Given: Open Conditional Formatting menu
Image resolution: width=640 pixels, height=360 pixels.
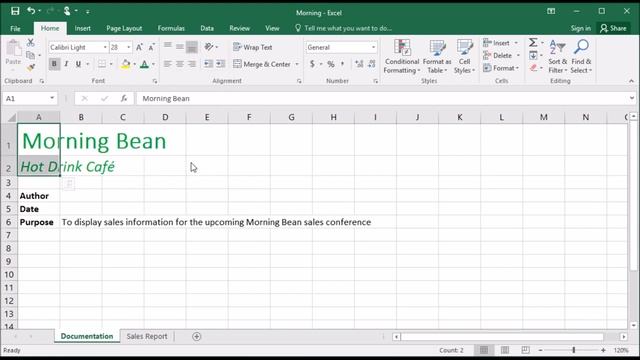Looking at the screenshot, I should (x=402, y=57).
